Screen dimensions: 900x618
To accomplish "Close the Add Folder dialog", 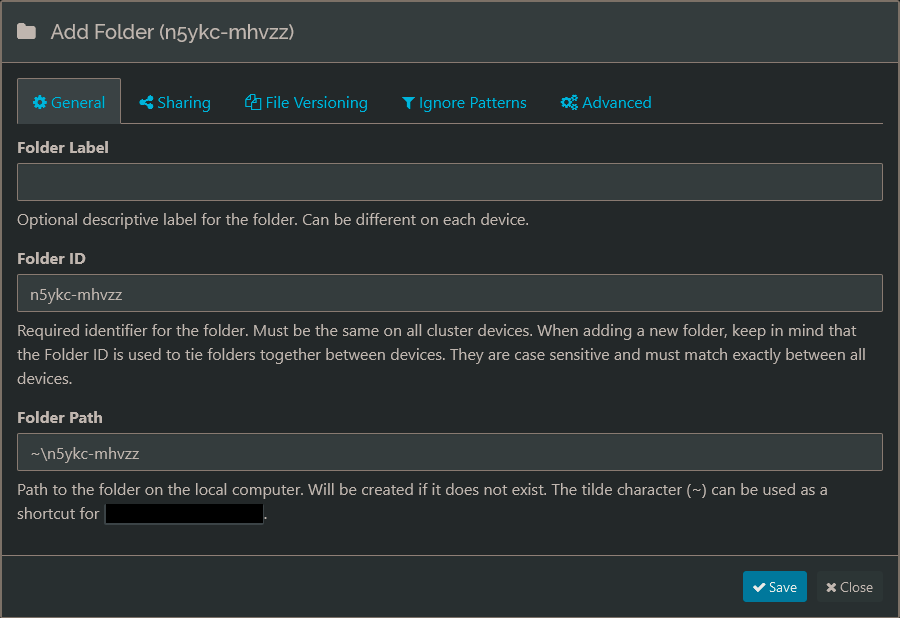I will pos(850,587).
